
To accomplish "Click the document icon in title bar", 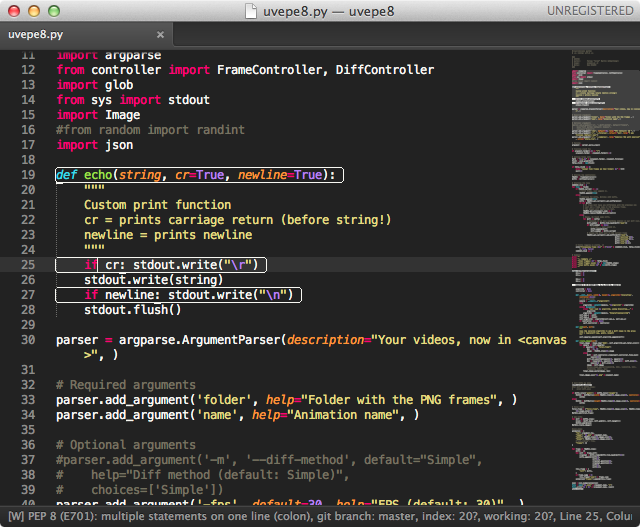I will [x=251, y=11].
